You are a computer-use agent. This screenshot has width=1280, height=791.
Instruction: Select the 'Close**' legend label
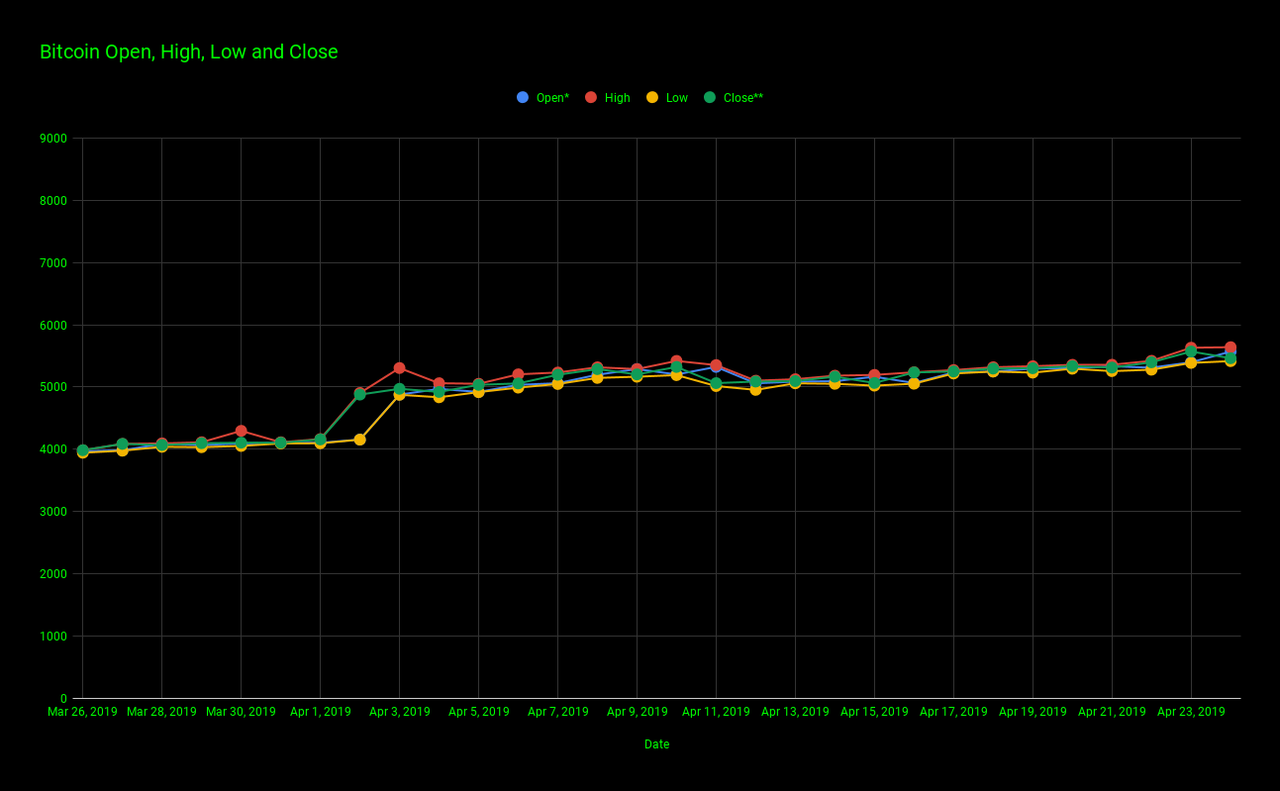pos(743,98)
